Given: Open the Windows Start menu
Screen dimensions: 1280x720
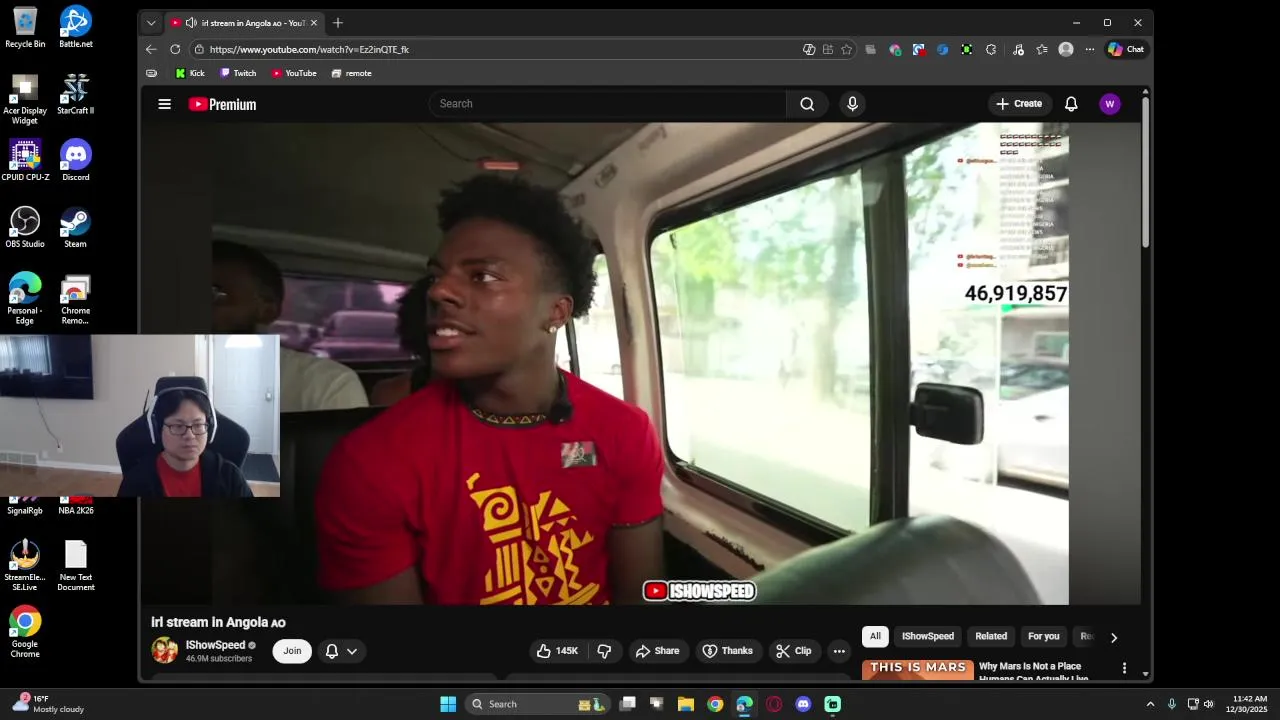Looking at the screenshot, I should pos(448,704).
